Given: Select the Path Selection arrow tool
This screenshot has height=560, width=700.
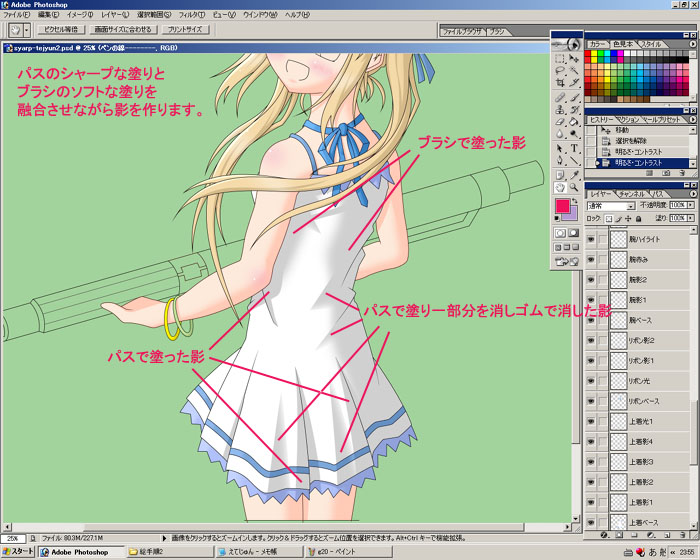Looking at the screenshot, I should click(x=560, y=148).
